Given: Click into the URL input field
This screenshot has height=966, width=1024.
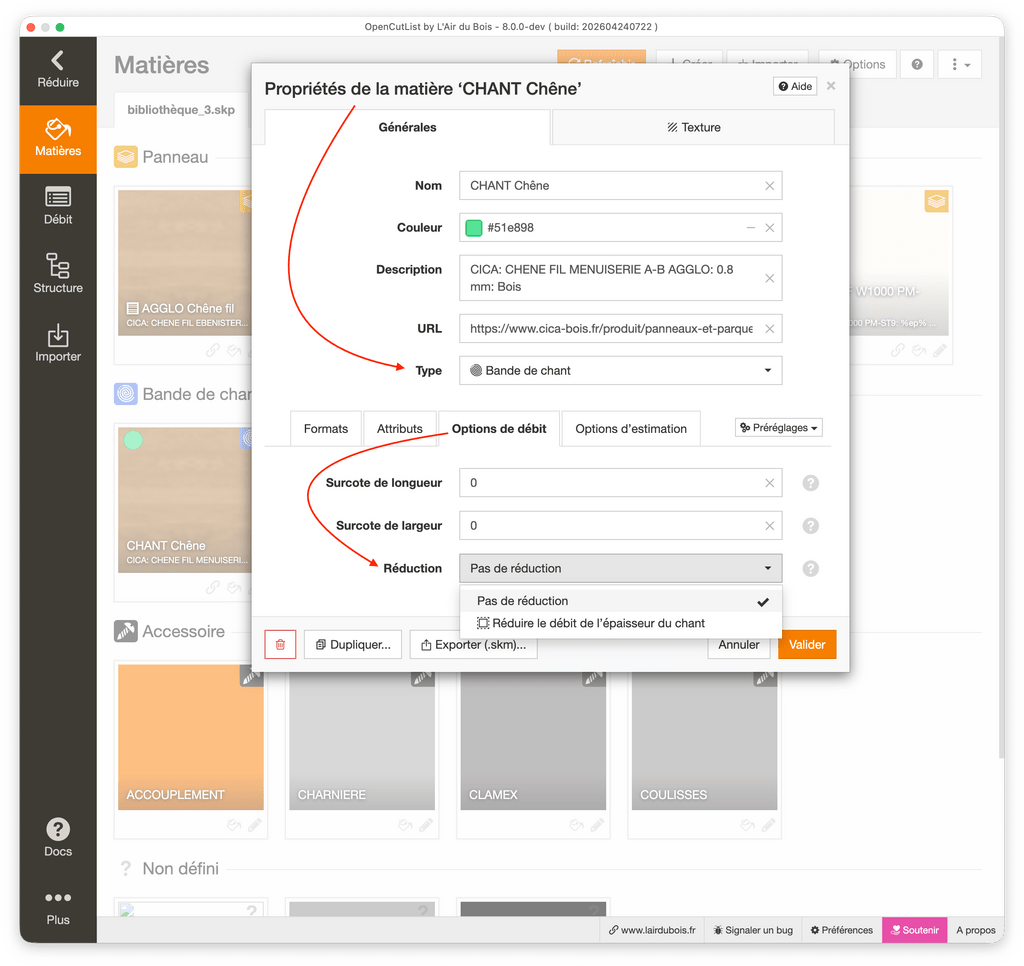Looking at the screenshot, I should [610, 328].
